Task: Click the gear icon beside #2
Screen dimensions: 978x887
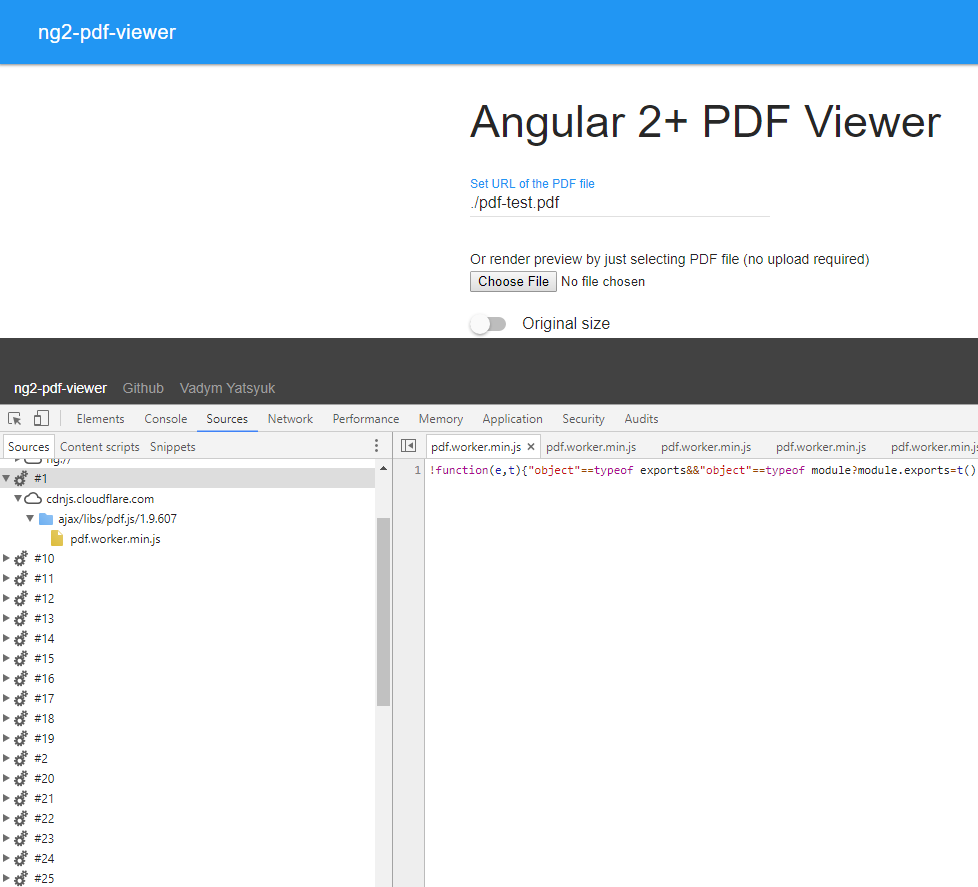Action: click(21, 758)
